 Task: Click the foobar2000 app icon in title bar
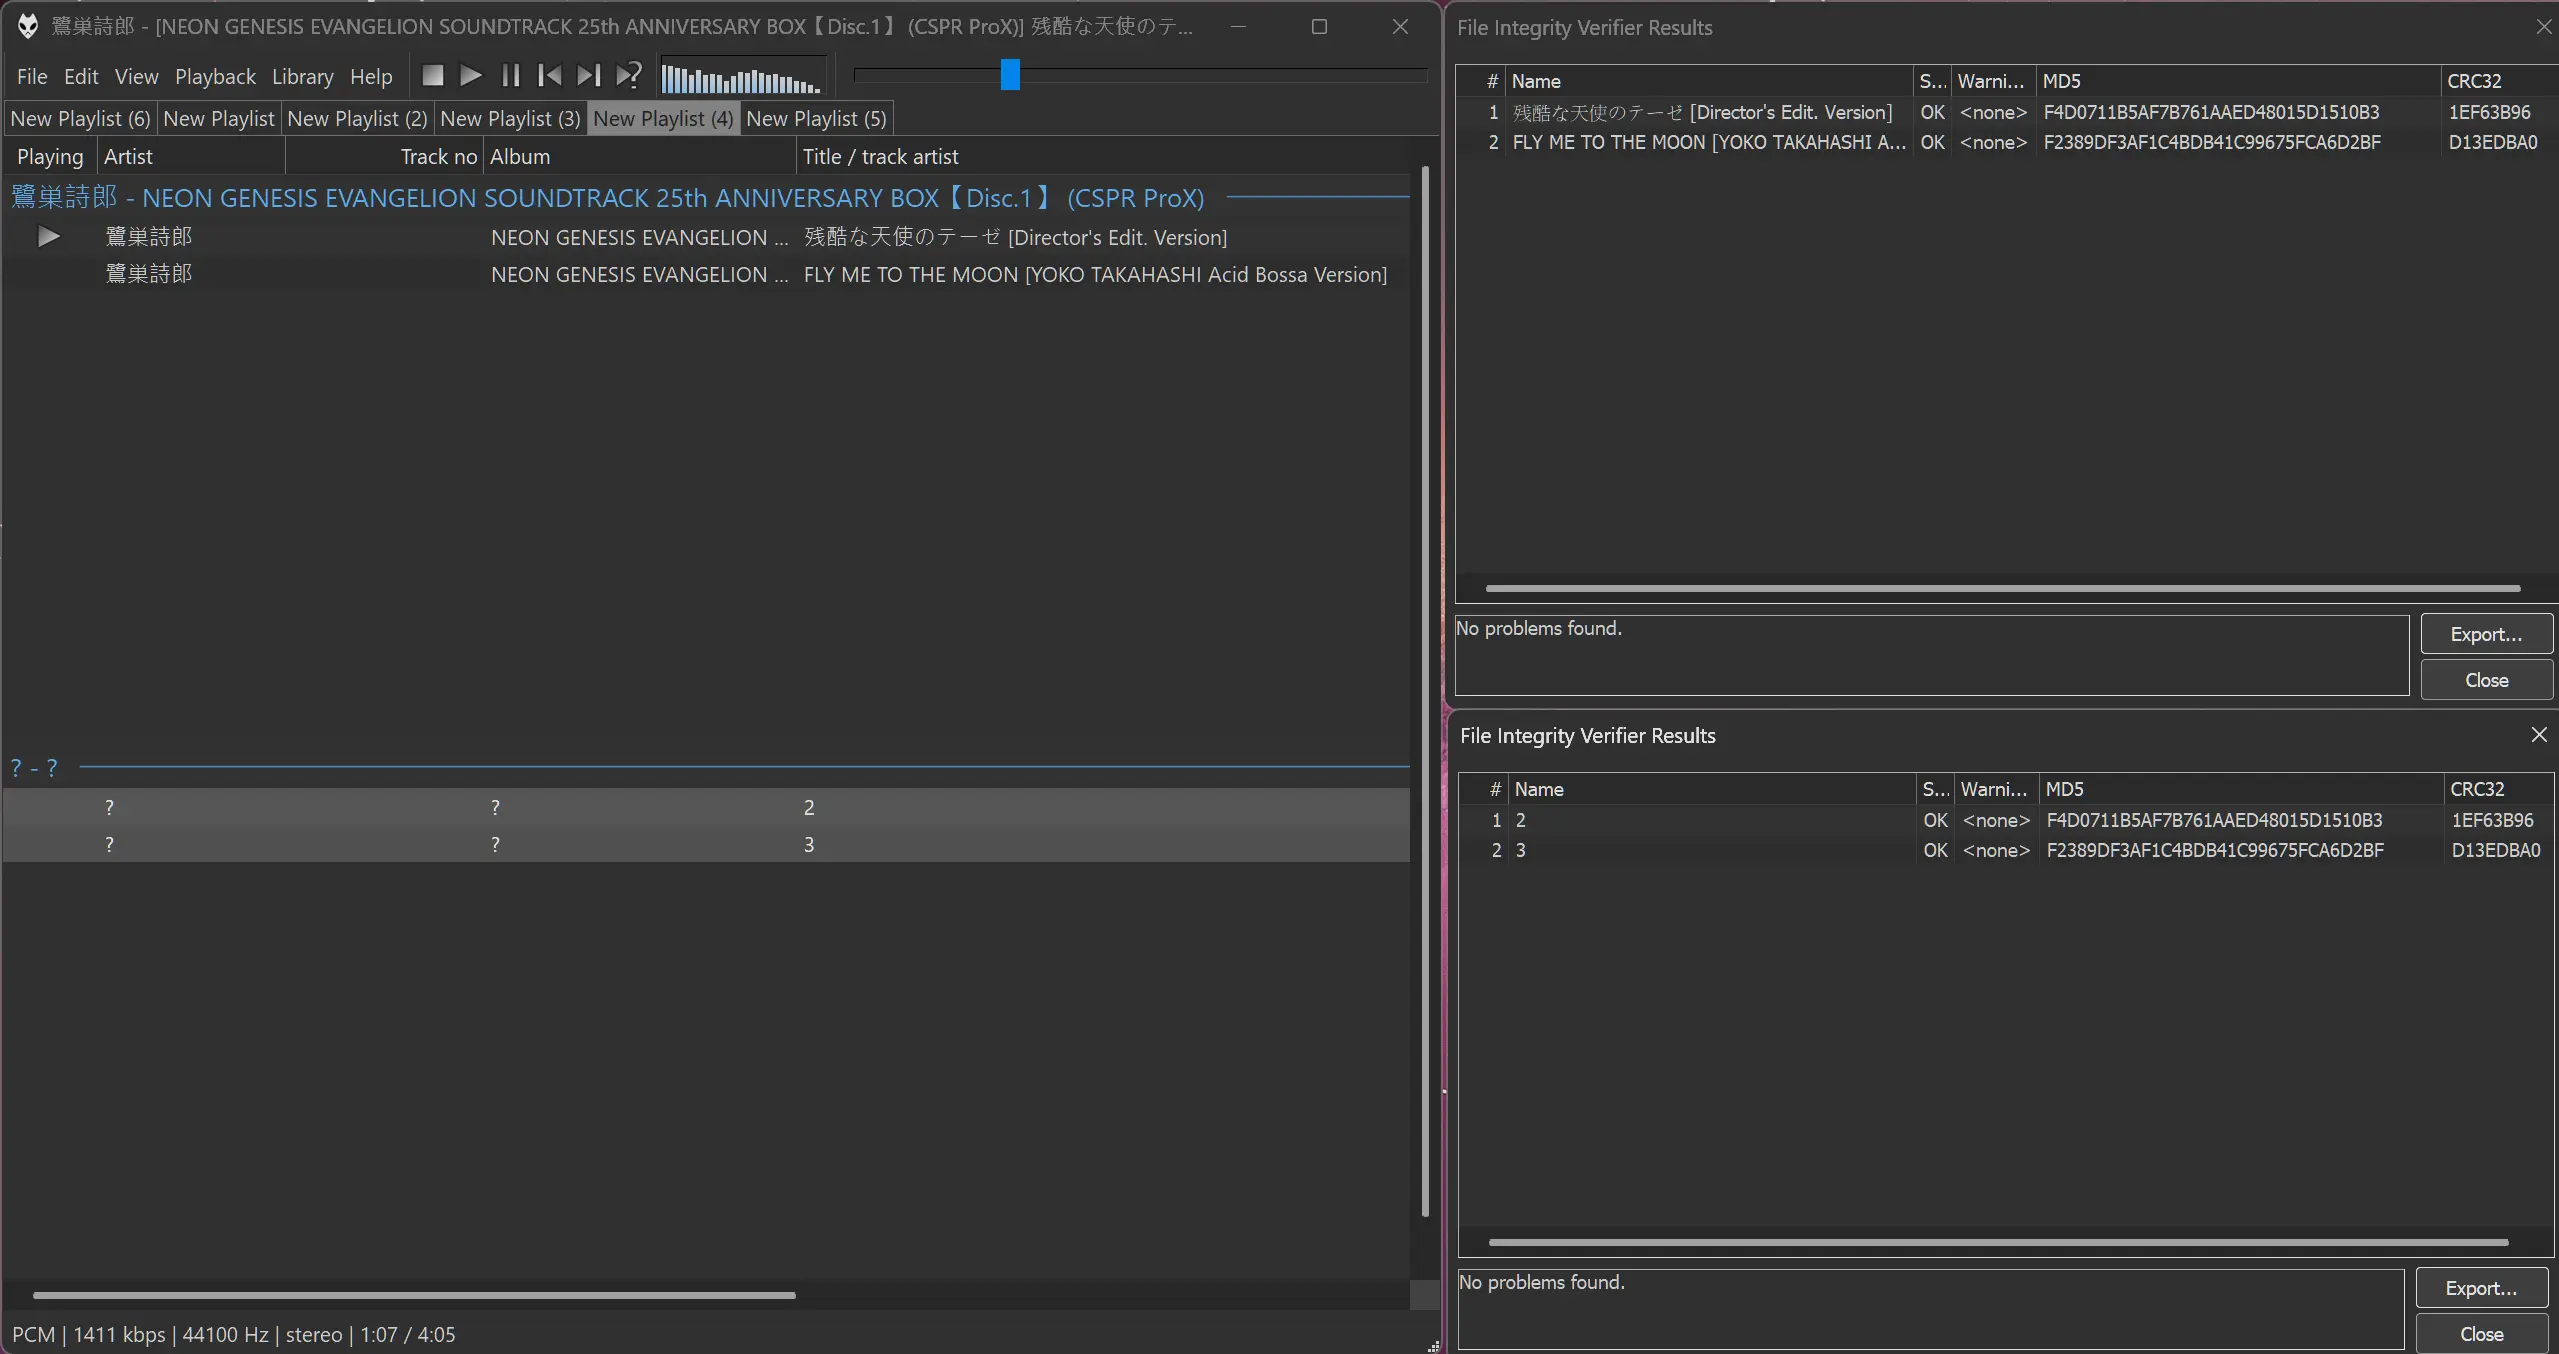click(x=27, y=26)
